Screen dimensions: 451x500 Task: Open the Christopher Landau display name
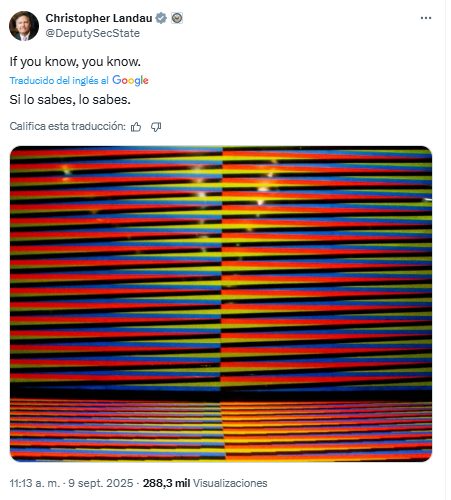[99, 18]
